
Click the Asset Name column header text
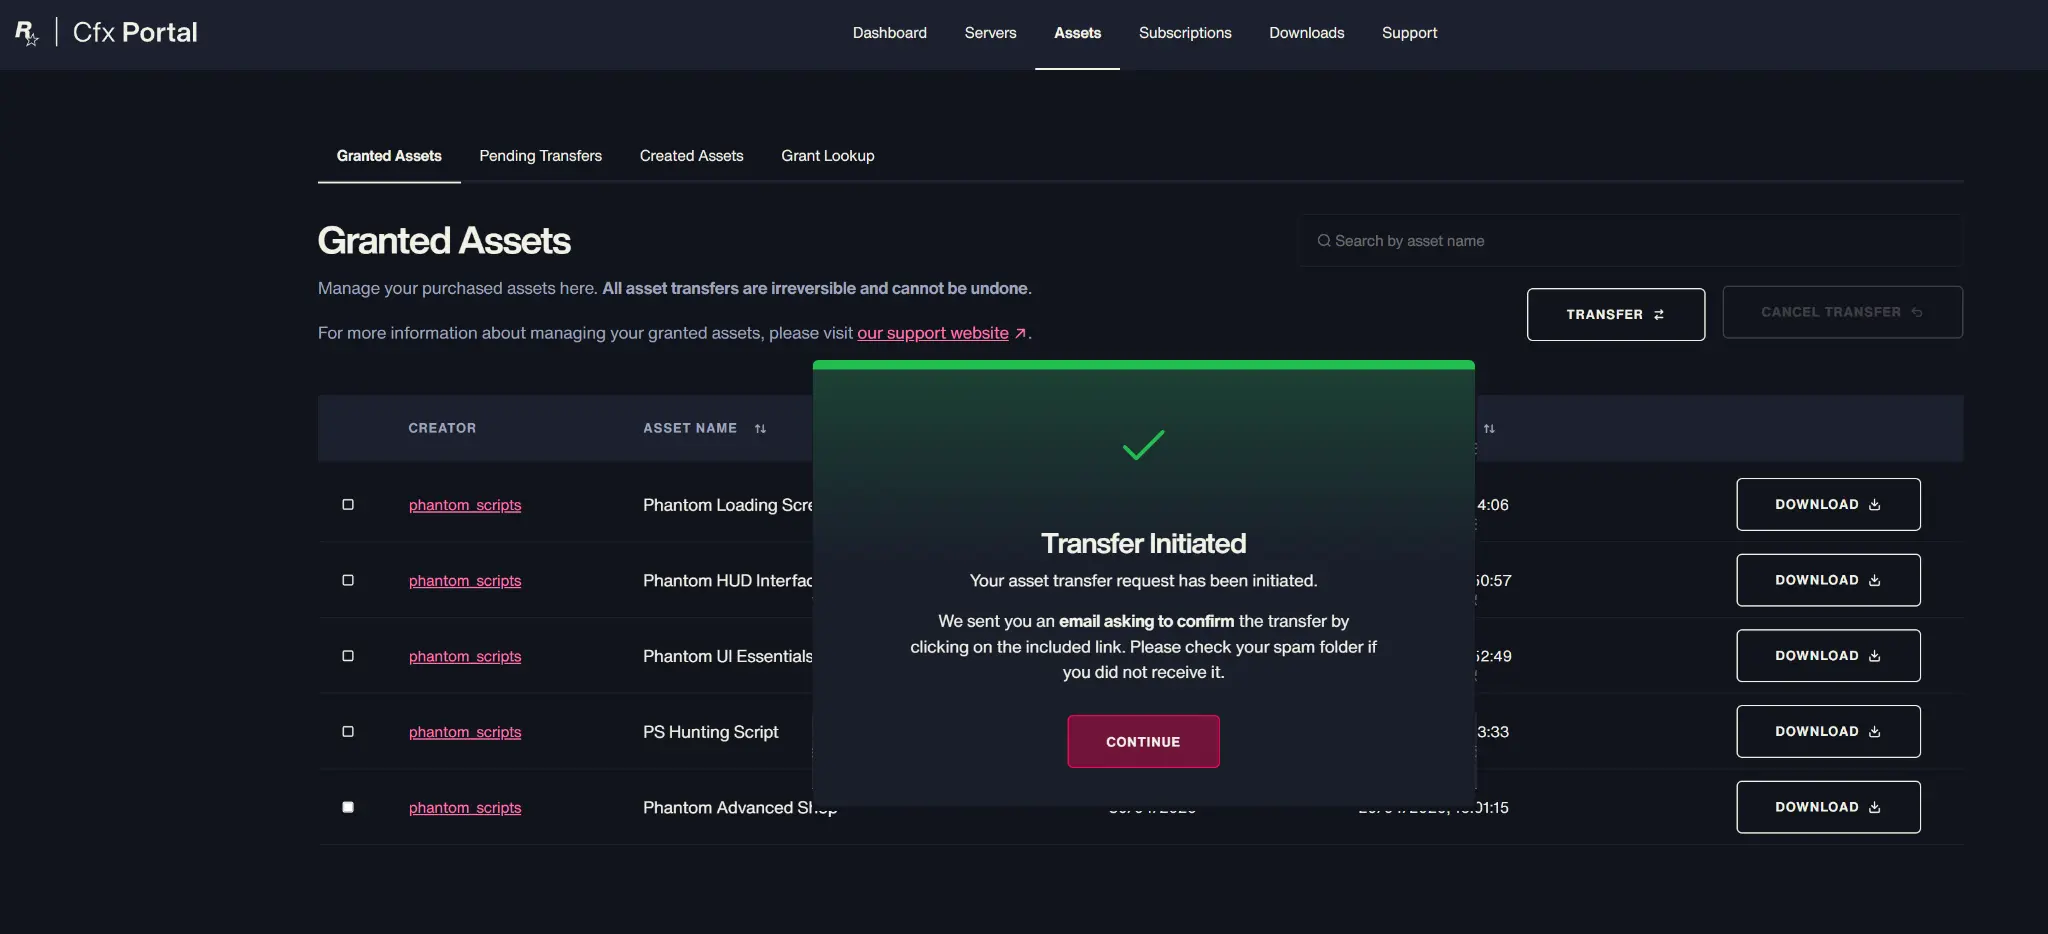pos(690,428)
